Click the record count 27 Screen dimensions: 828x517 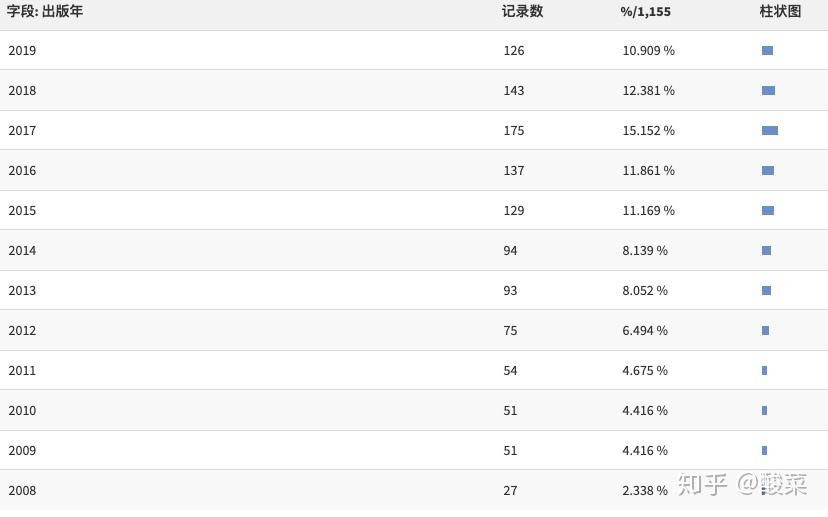pos(510,491)
